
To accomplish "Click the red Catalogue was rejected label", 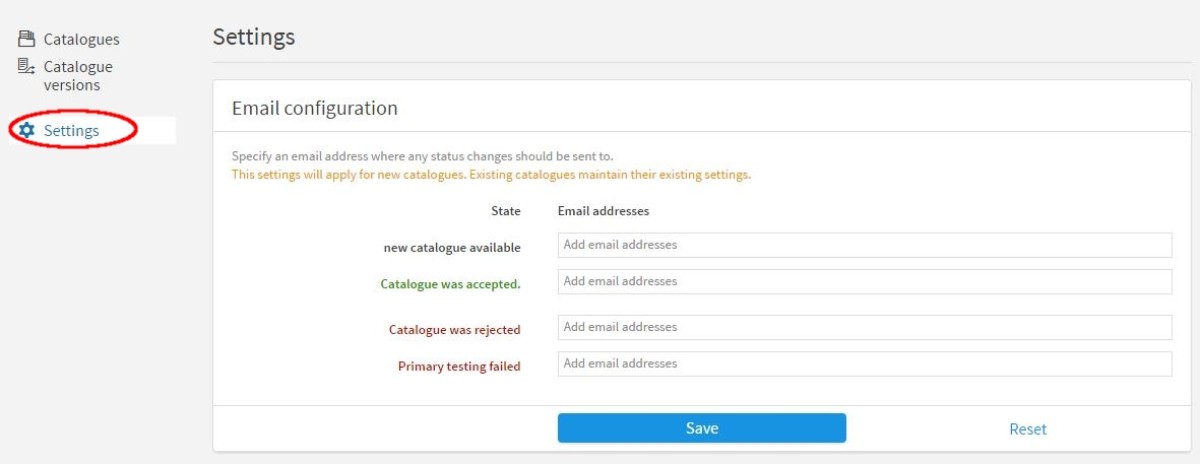I will (x=455, y=329).
